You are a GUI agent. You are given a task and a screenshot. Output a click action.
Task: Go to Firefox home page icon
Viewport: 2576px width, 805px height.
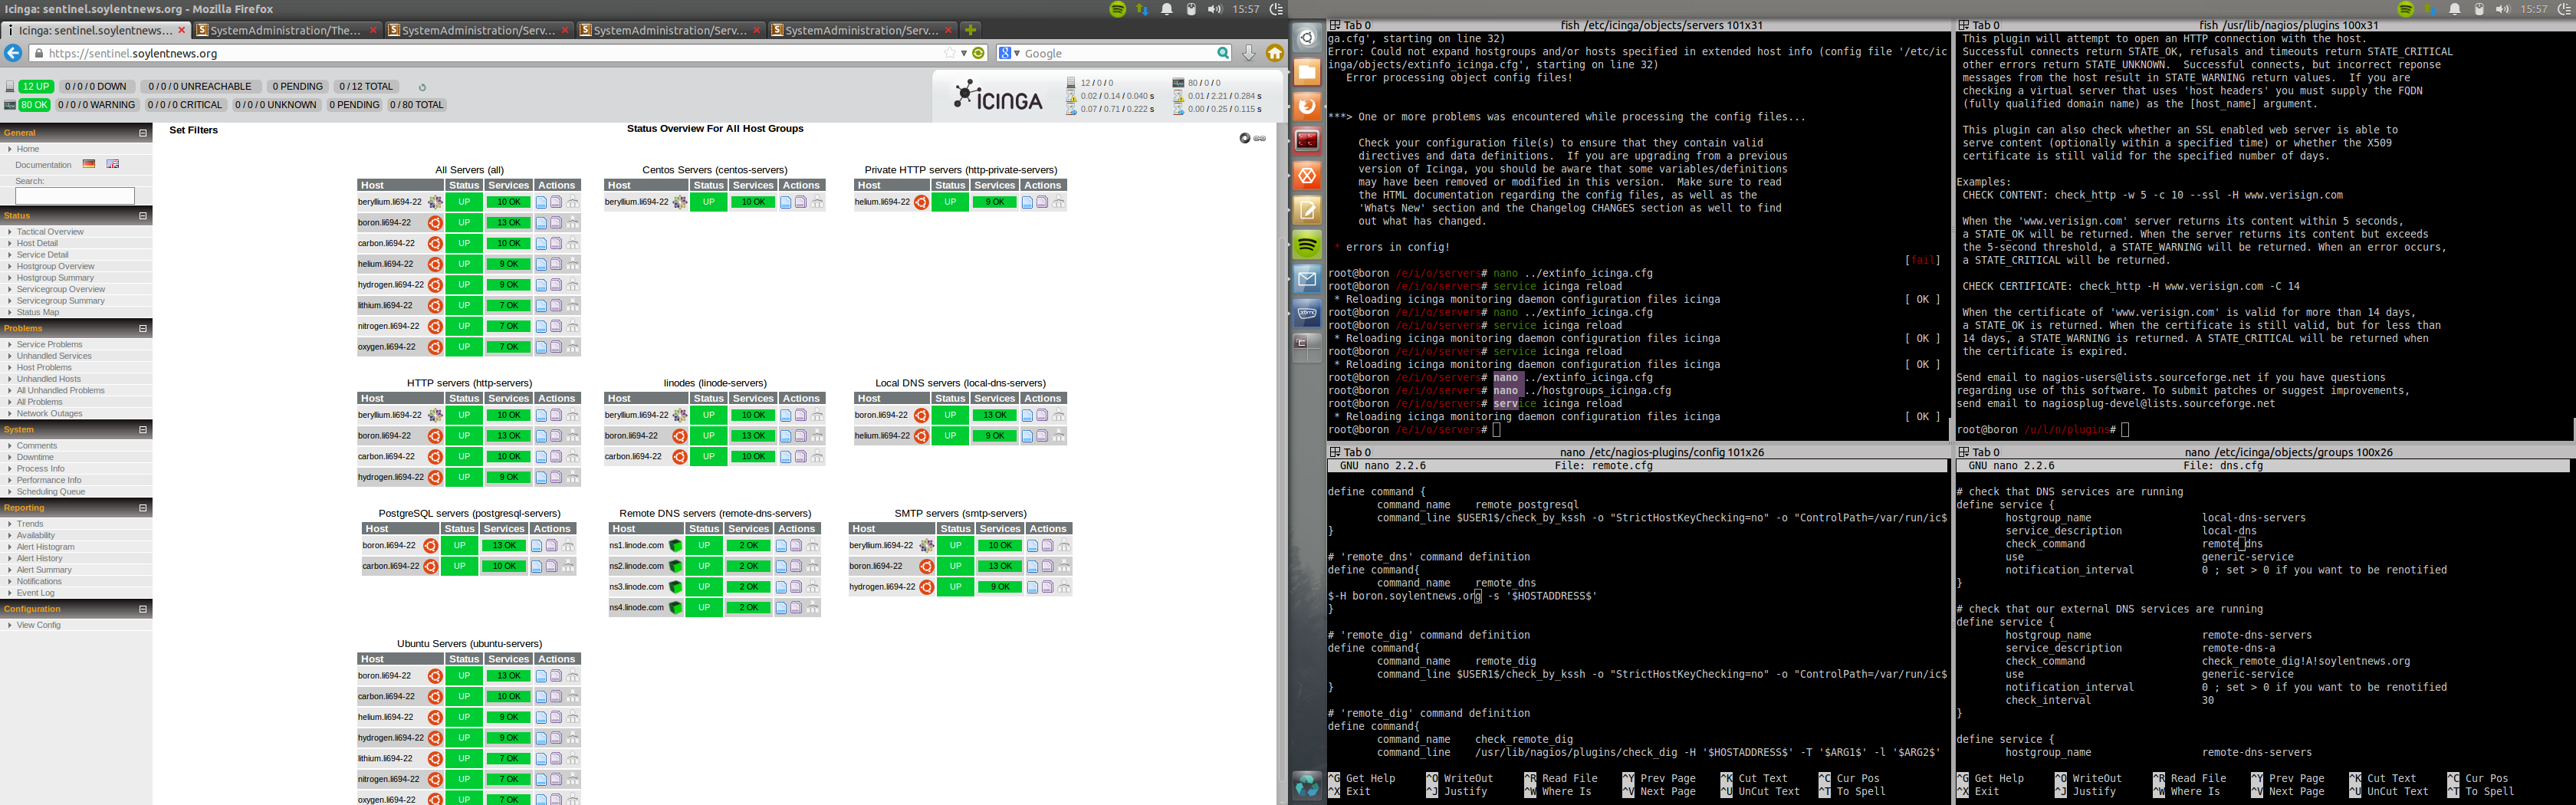pyautogui.click(x=1275, y=53)
